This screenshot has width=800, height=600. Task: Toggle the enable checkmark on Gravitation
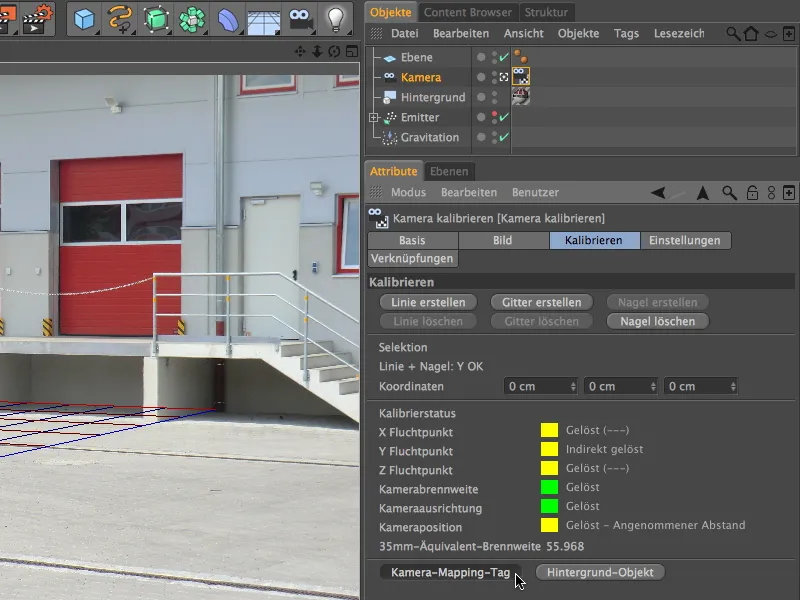point(503,135)
